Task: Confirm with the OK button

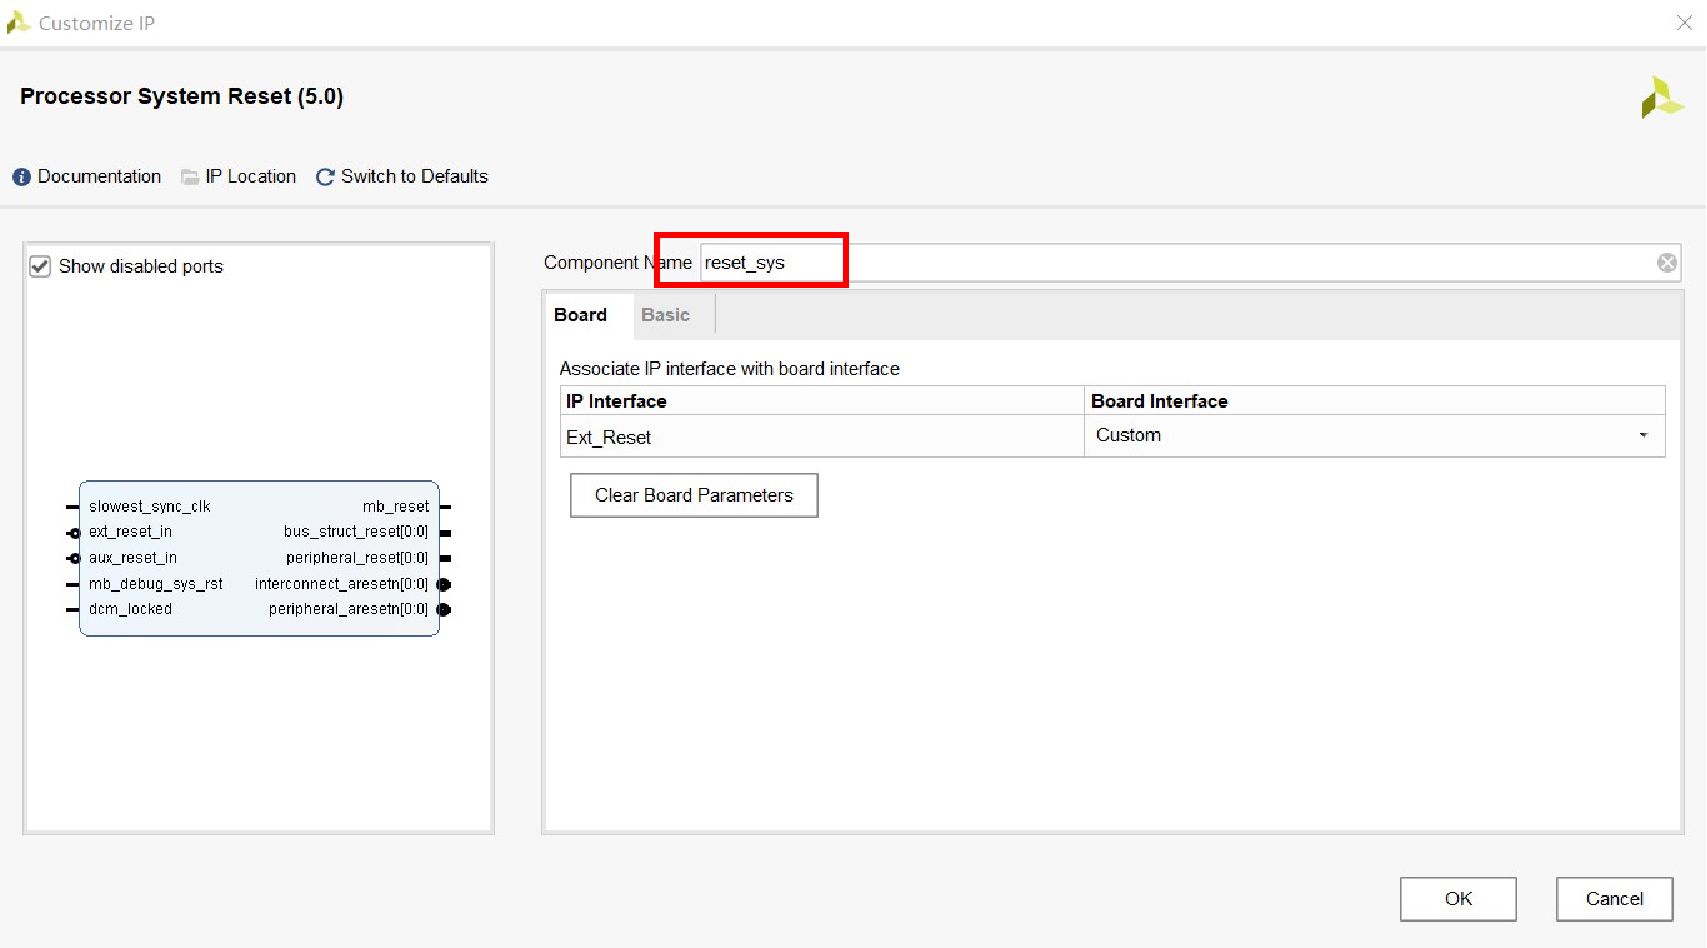Action: pos(1458,898)
